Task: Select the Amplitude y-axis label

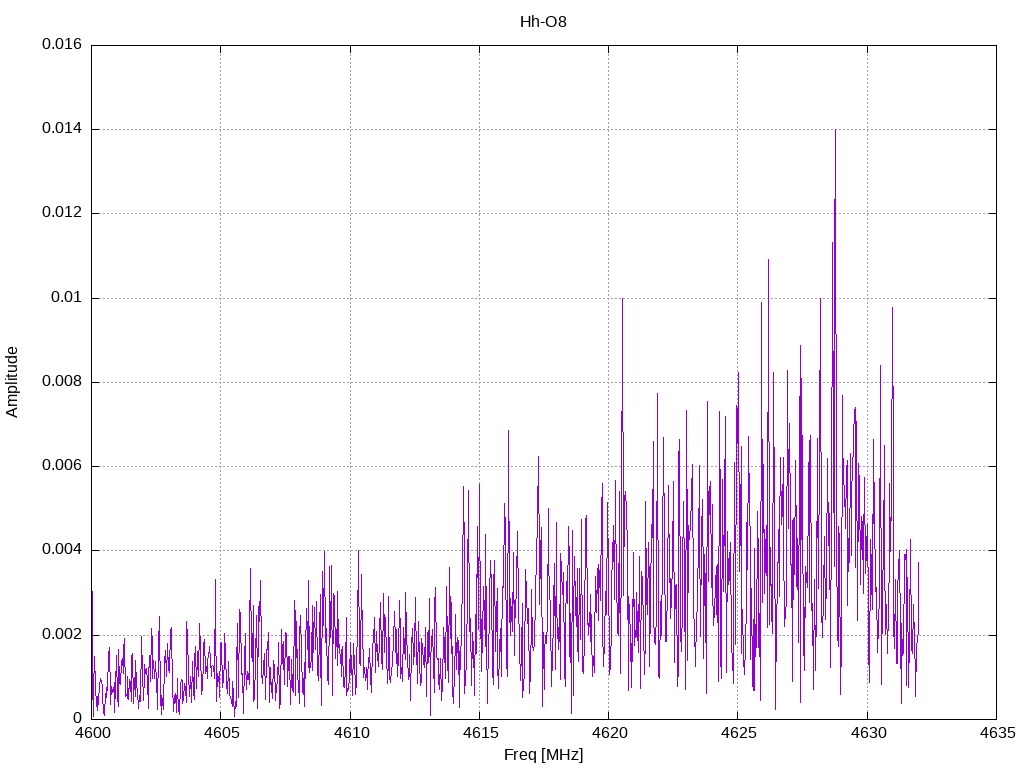Action: tap(13, 381)
